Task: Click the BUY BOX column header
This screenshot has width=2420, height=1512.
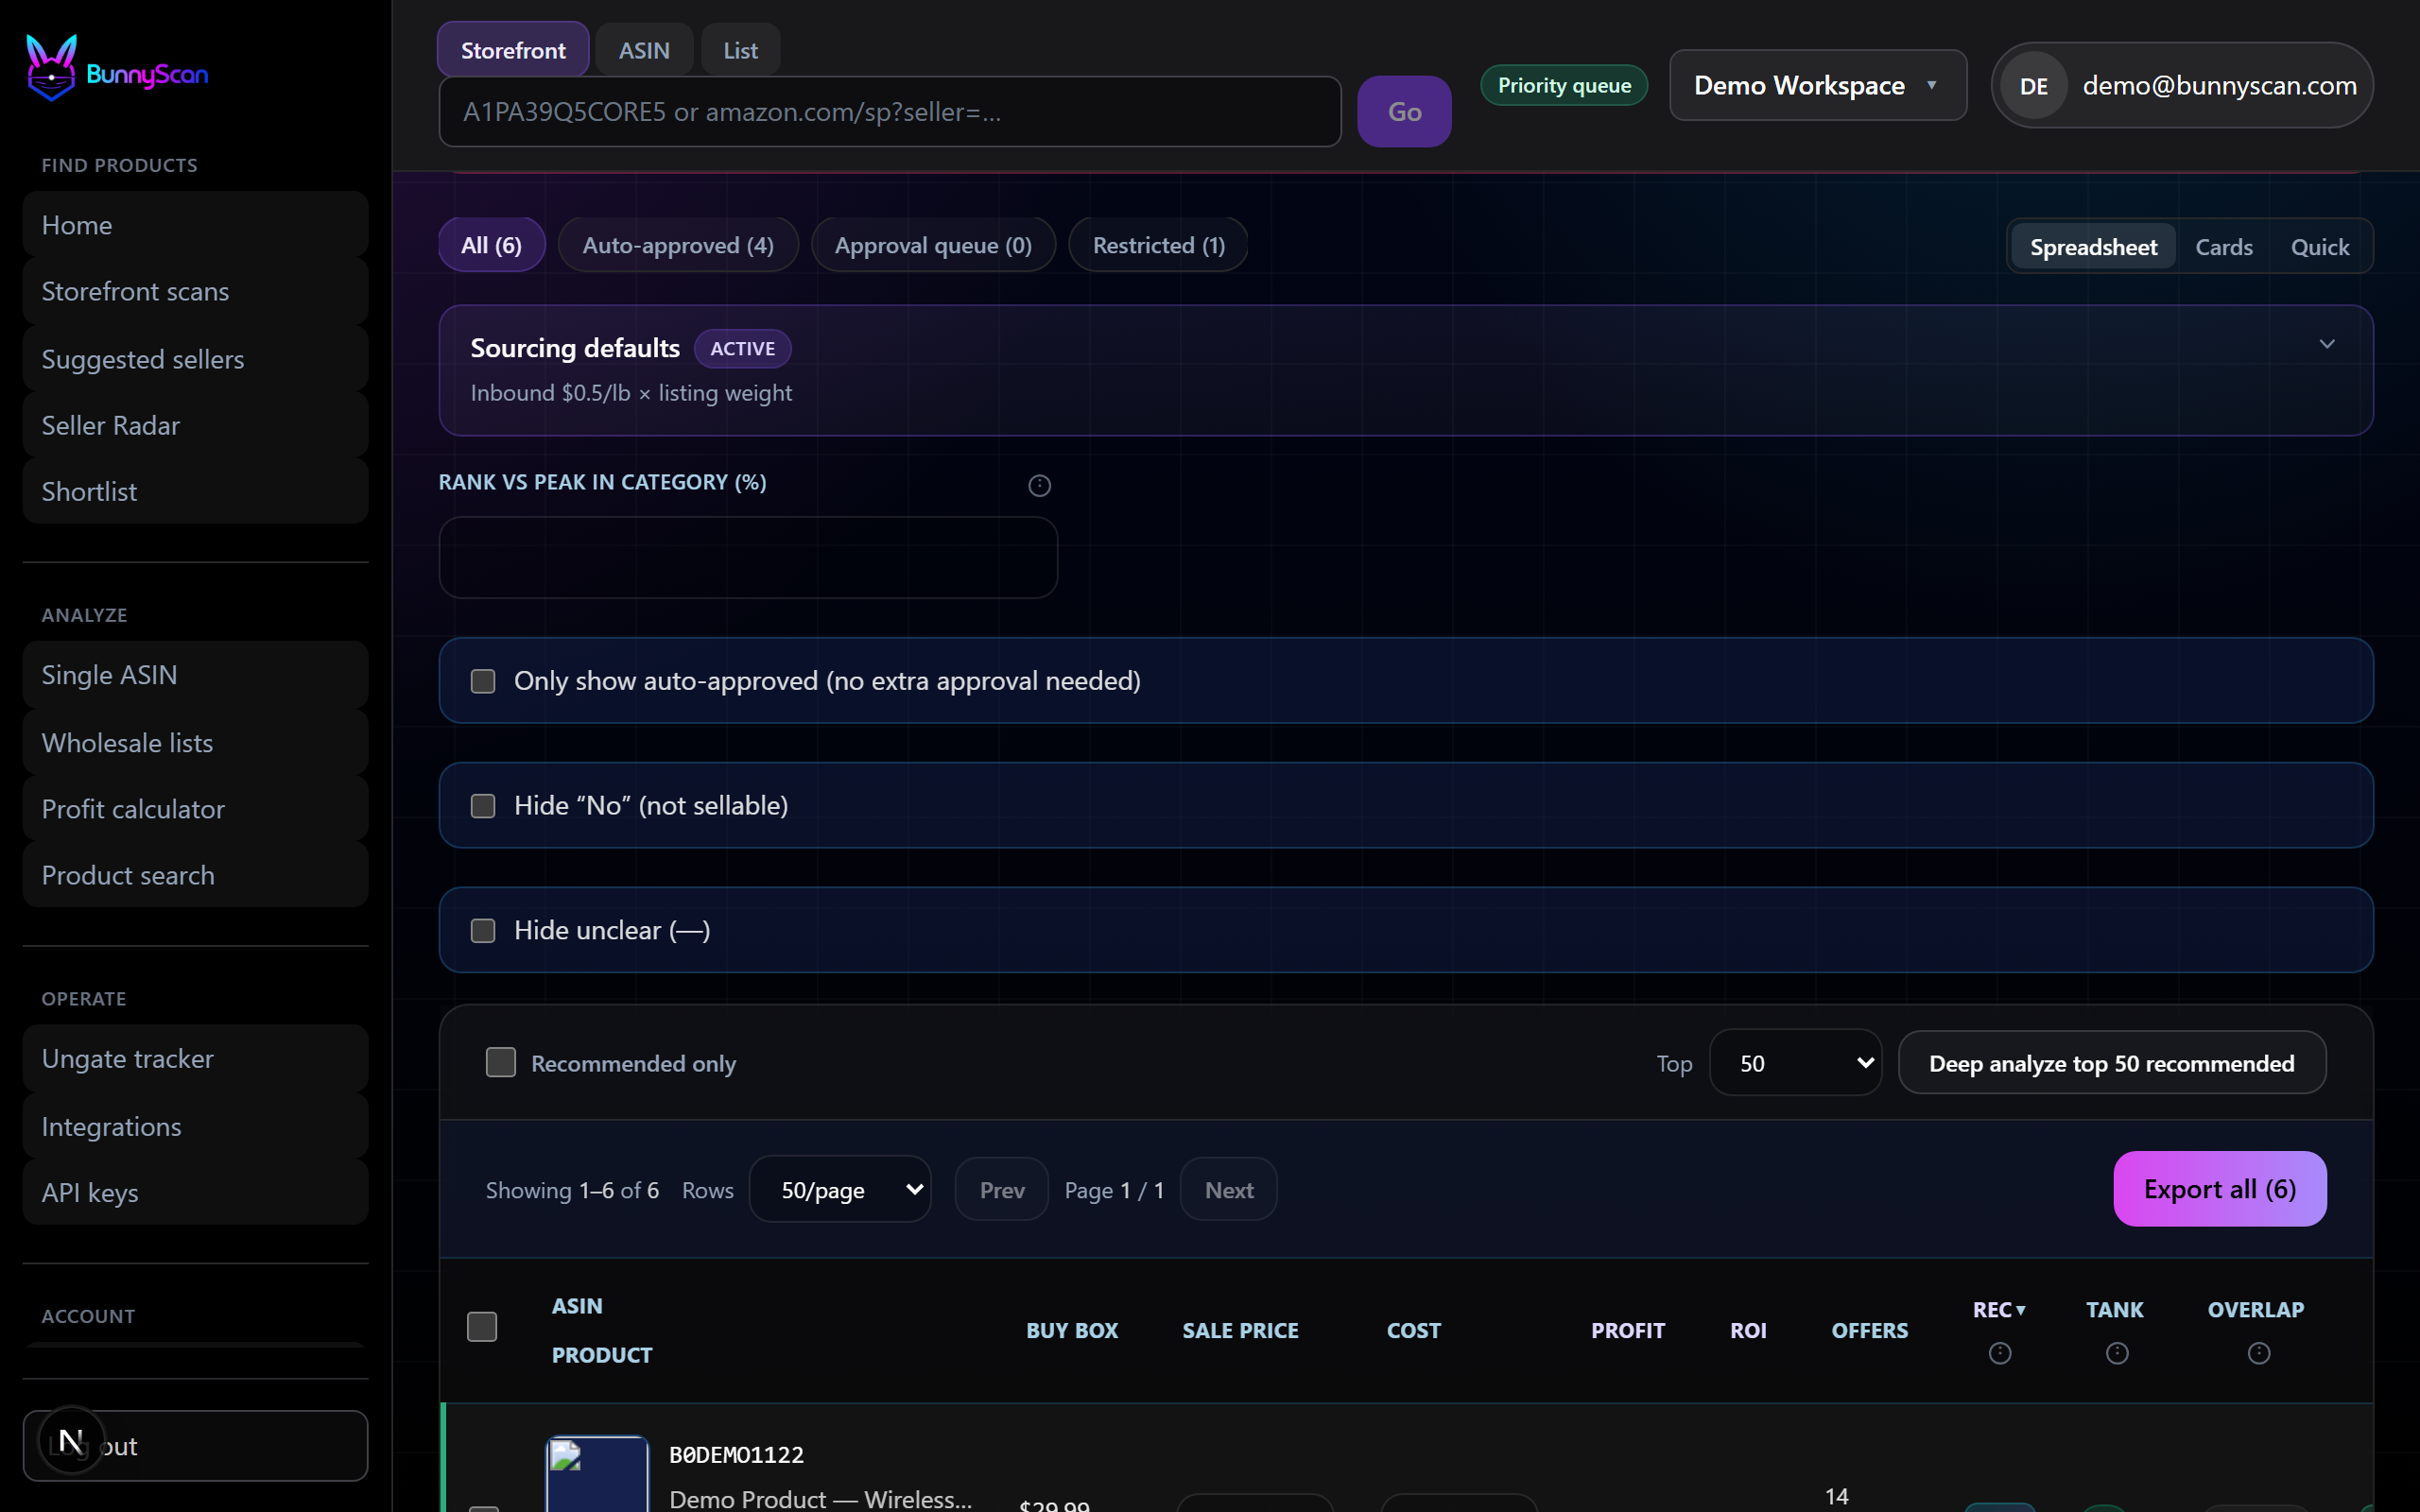Action: click(x=1071, y=1330)
